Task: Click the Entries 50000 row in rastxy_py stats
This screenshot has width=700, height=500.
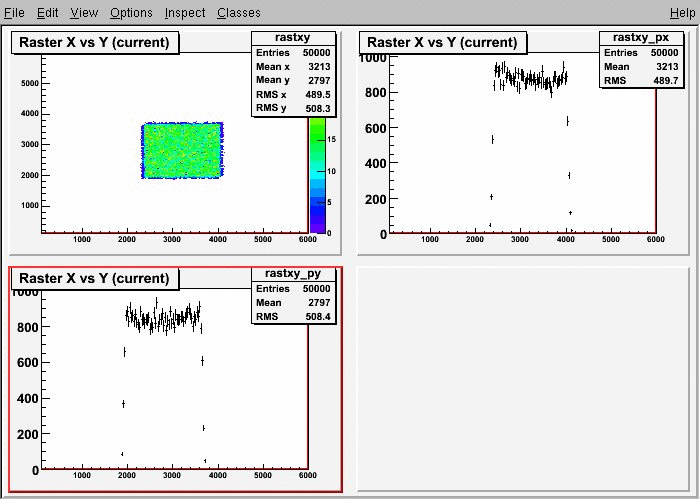Action: click(293, 289)
